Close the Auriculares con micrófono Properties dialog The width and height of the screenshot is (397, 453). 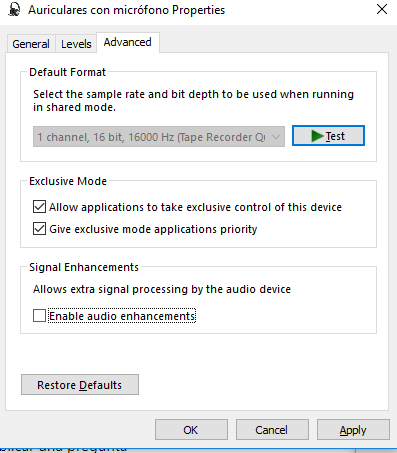pos(382,9)
